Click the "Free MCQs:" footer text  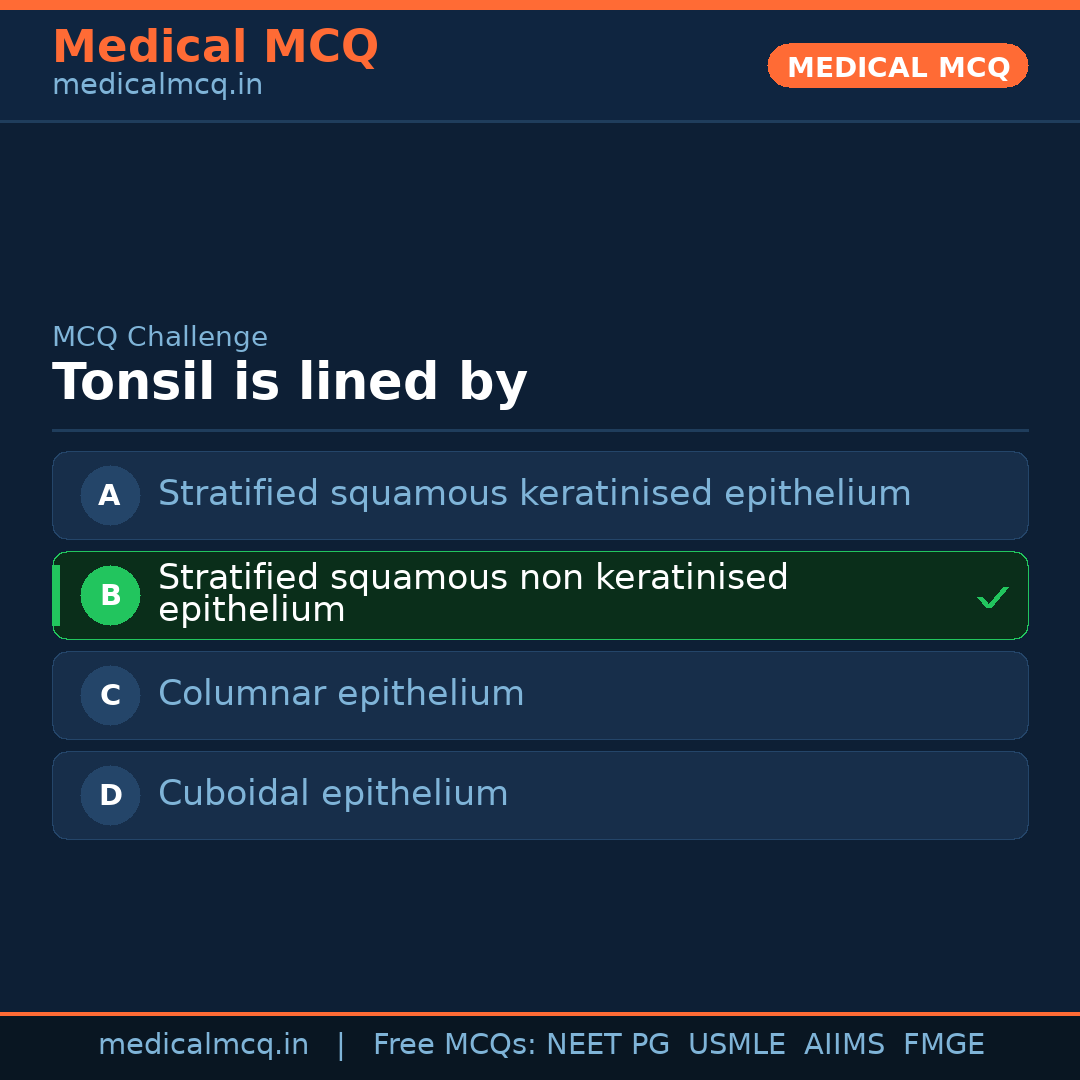point(454,1045)
